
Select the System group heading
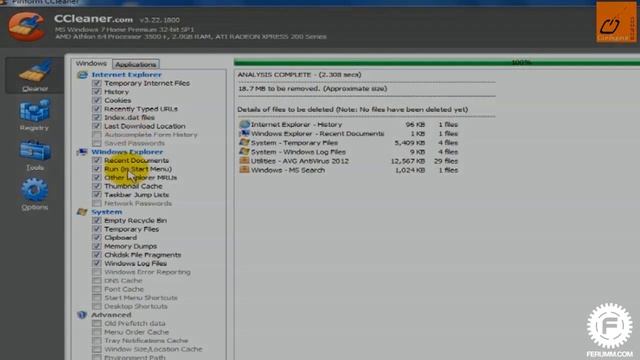click(x=107, y=212)
